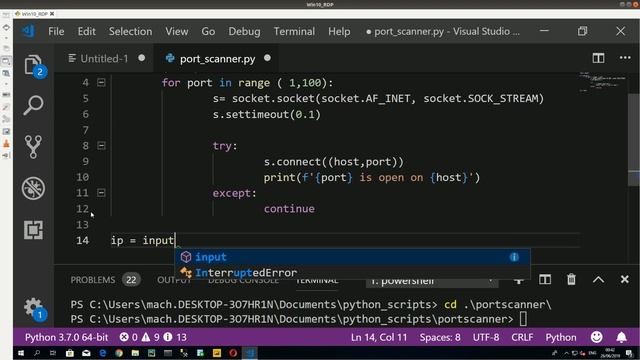Click unsaved dot on Untitled-1 tab
The height and width of the screenshot is (360, 640).
pyautogui.click(x=142, y=58)
